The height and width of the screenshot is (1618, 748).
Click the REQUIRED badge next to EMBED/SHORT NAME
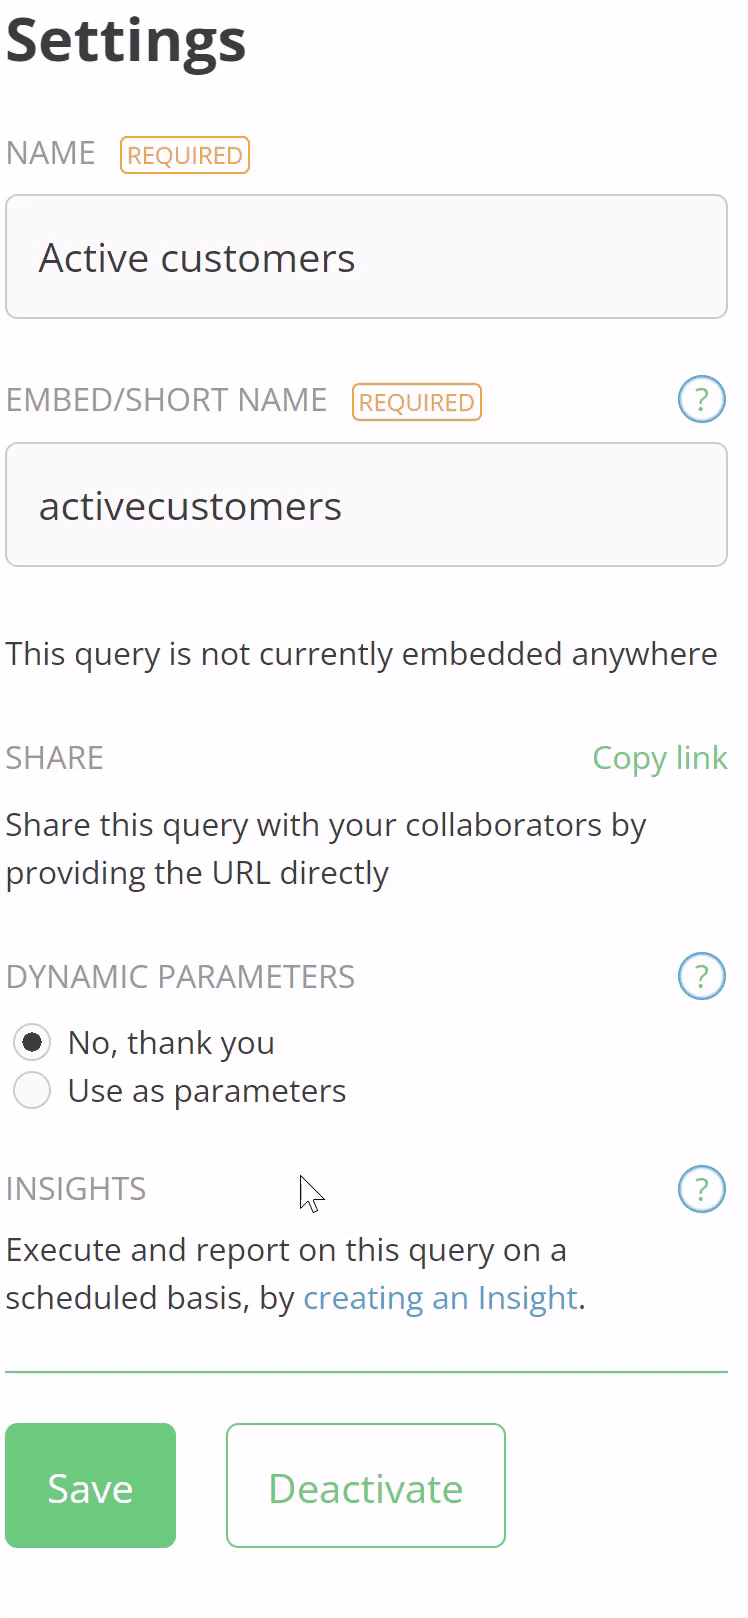(416, 402)
